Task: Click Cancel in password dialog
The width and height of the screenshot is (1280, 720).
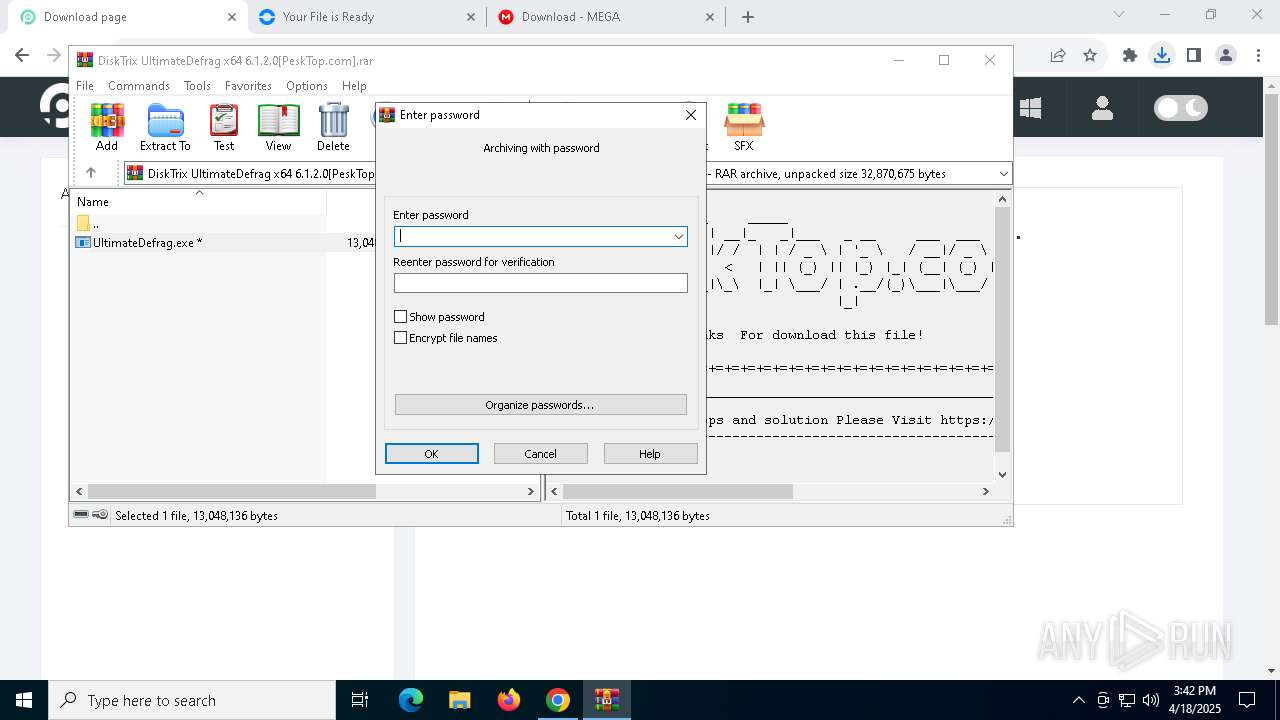Action: point(541,454)
